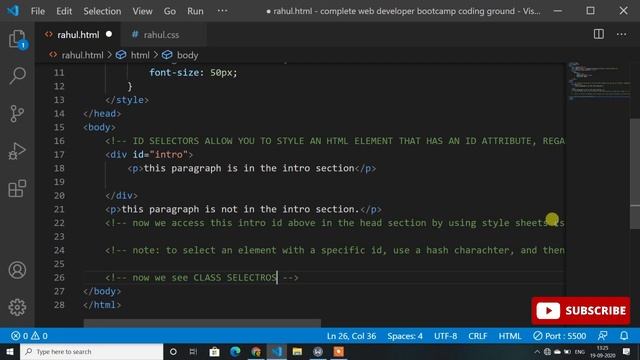Open the File menu
This screenshot has height=360, width=640.
tap(38, 11)
